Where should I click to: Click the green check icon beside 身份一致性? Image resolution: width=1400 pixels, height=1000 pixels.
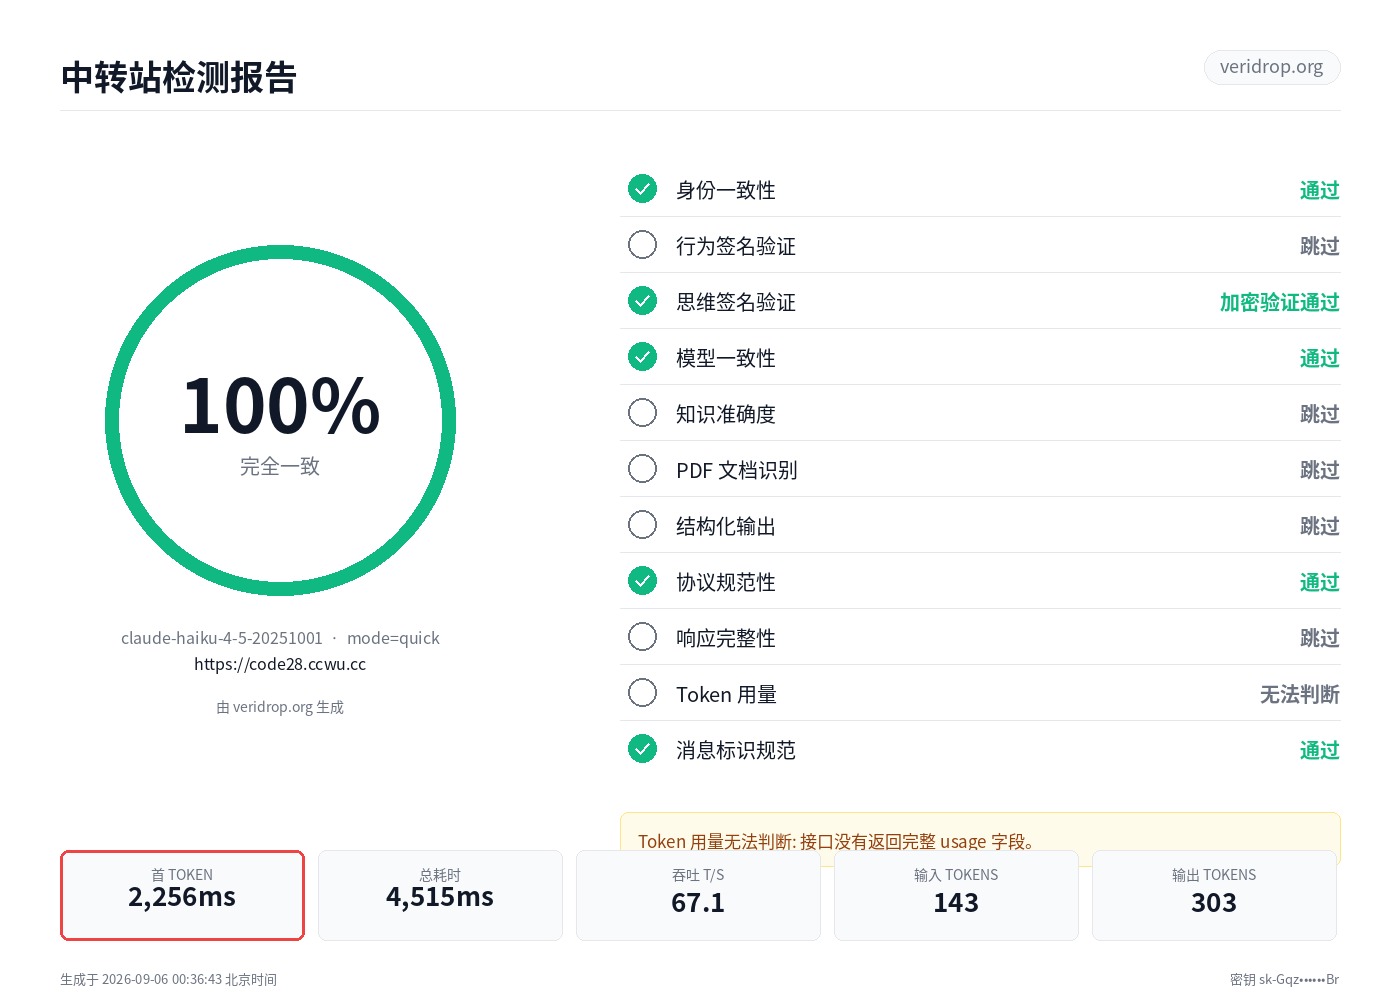(642, 189)
